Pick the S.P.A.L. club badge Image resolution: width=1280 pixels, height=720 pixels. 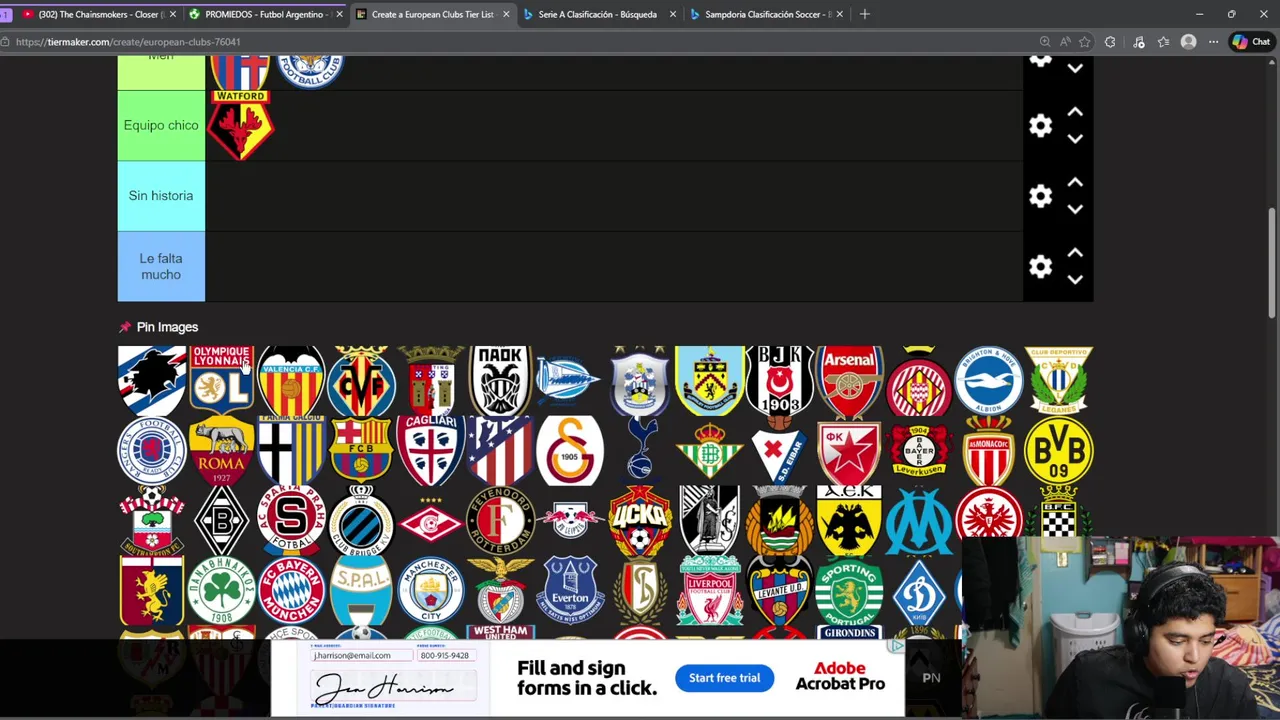361,591
